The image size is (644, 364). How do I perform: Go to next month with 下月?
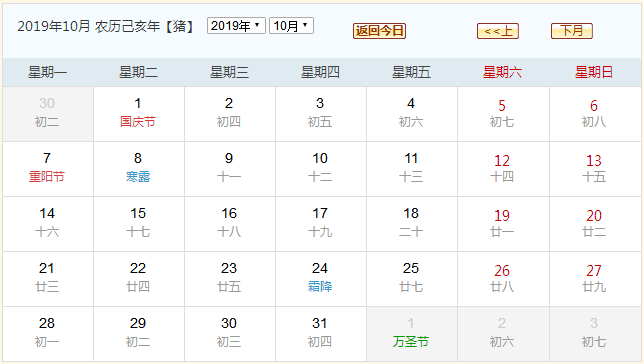572,31
